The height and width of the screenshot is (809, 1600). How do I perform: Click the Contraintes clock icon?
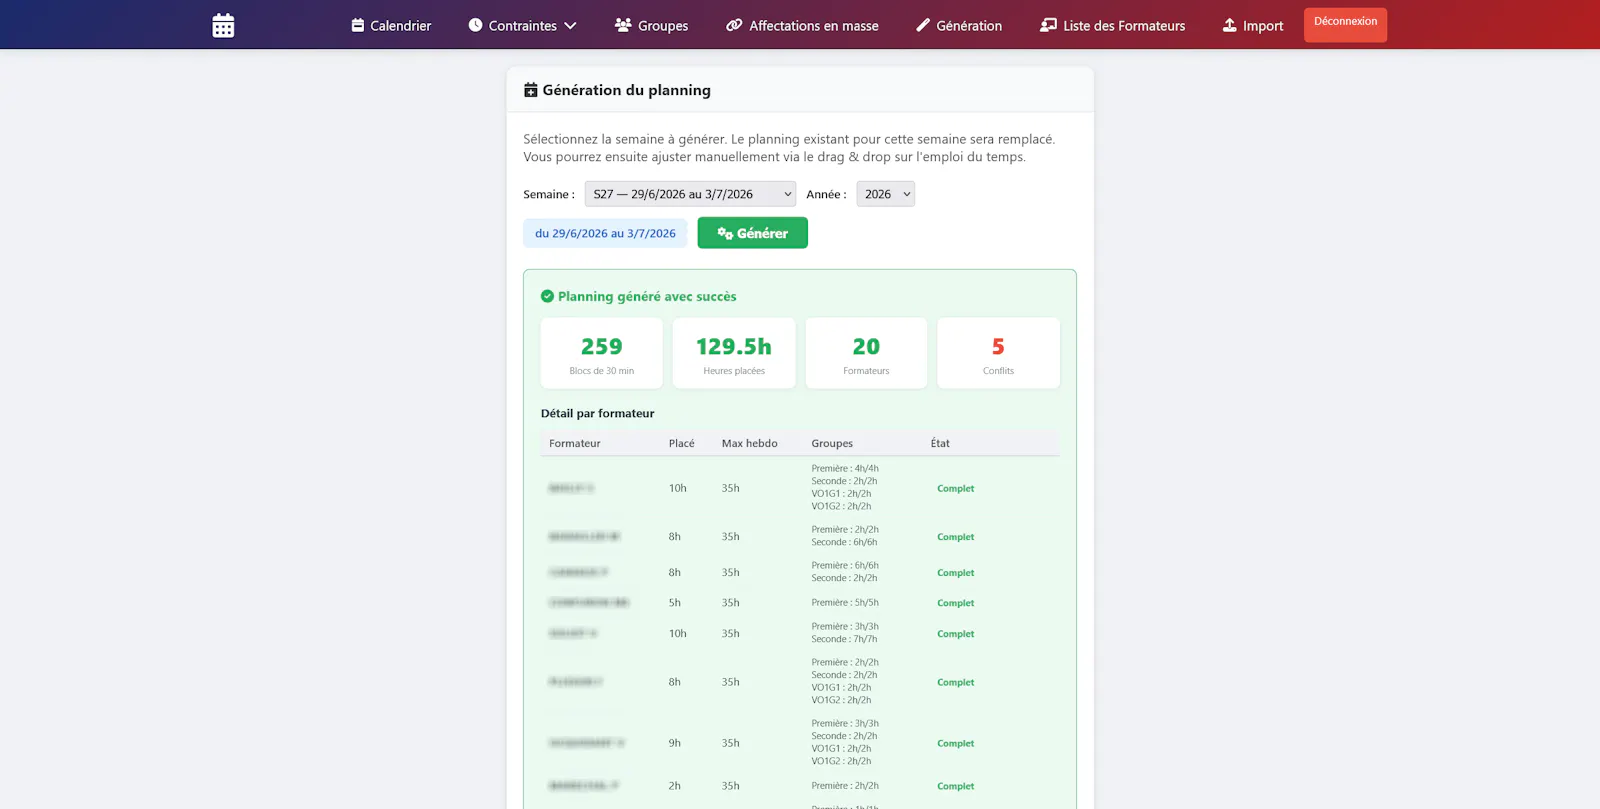pyautogui.click(x=476, y=25)
